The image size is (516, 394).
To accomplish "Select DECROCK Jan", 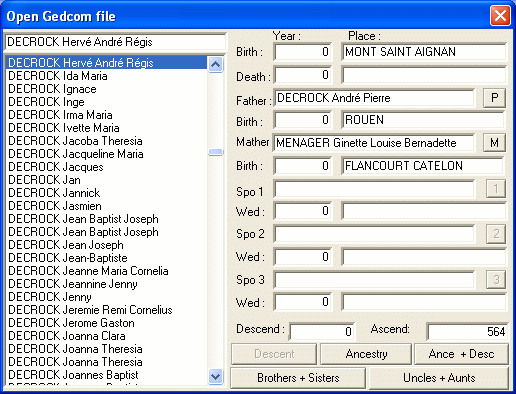I will [107, 180].
